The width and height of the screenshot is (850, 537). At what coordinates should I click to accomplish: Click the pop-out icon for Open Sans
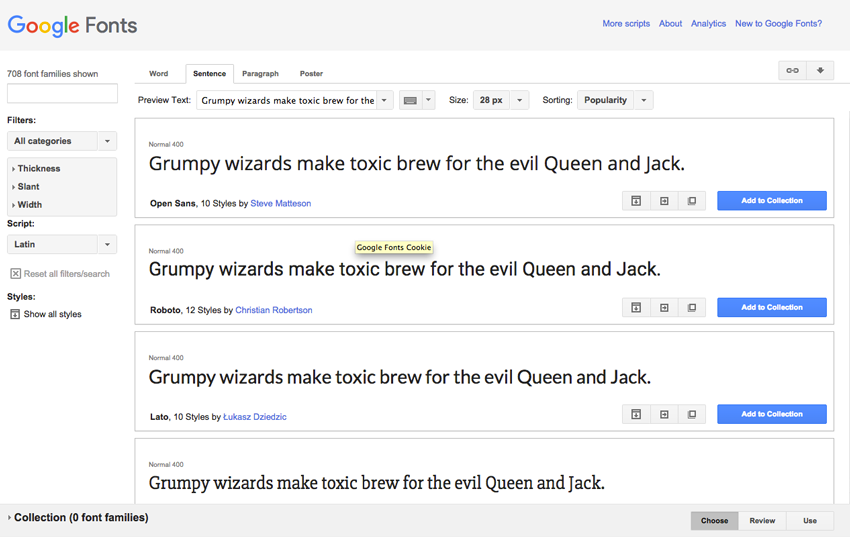click(x=692, y=201)
